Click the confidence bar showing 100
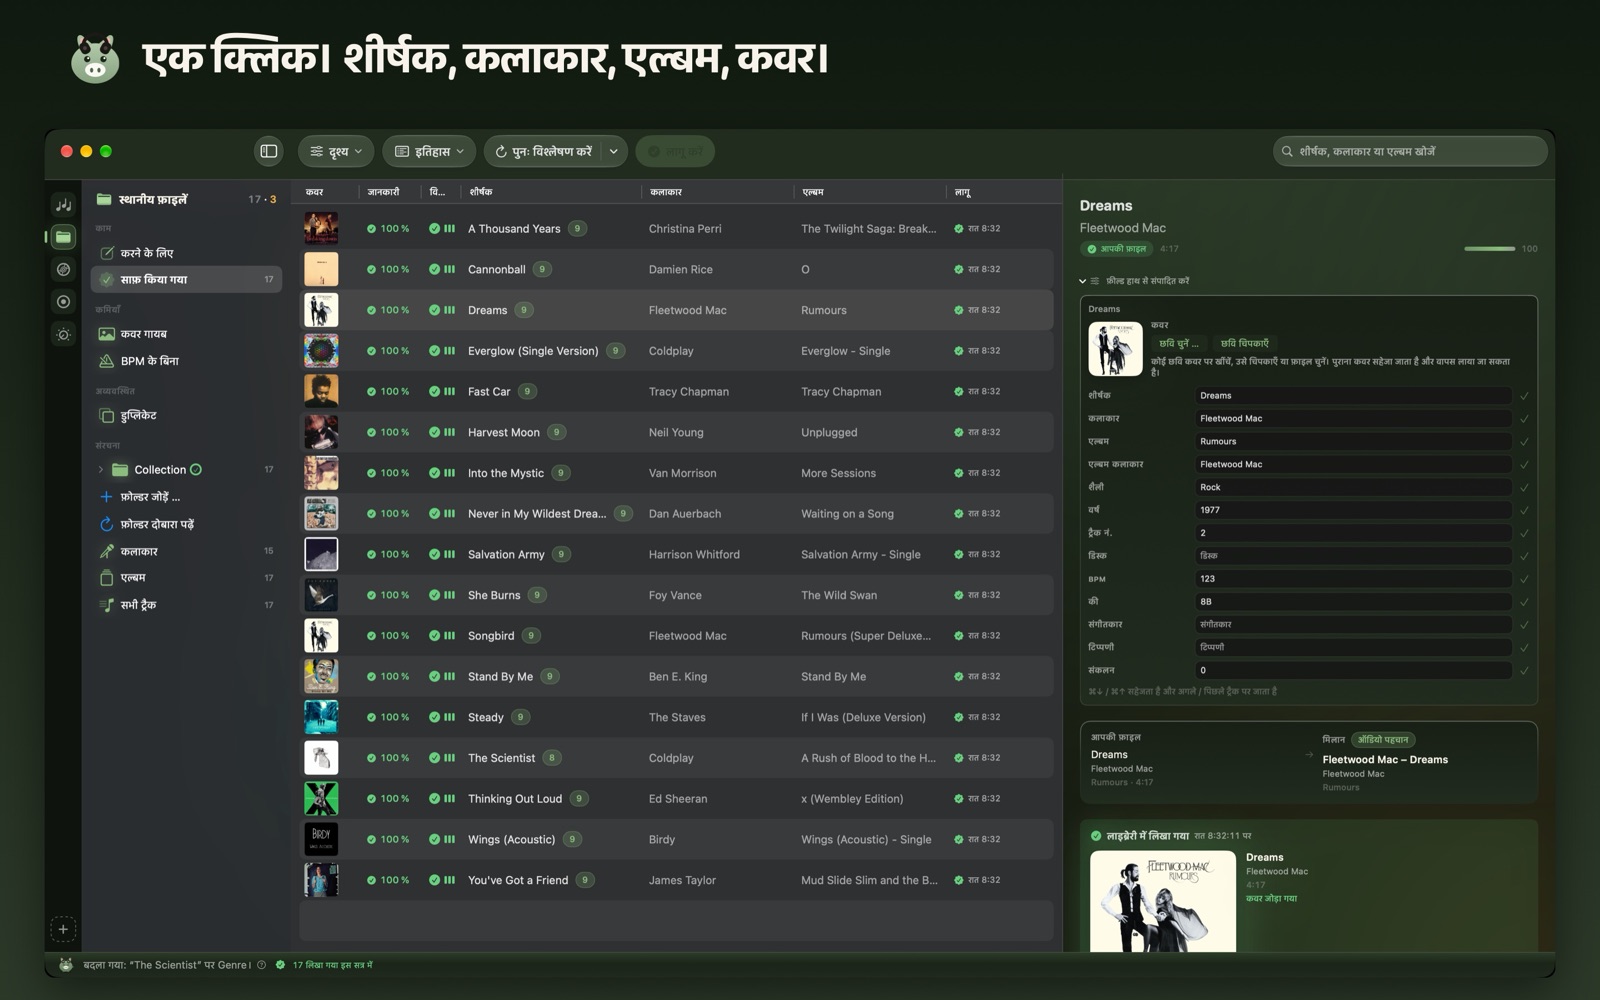 [1490, 248]
